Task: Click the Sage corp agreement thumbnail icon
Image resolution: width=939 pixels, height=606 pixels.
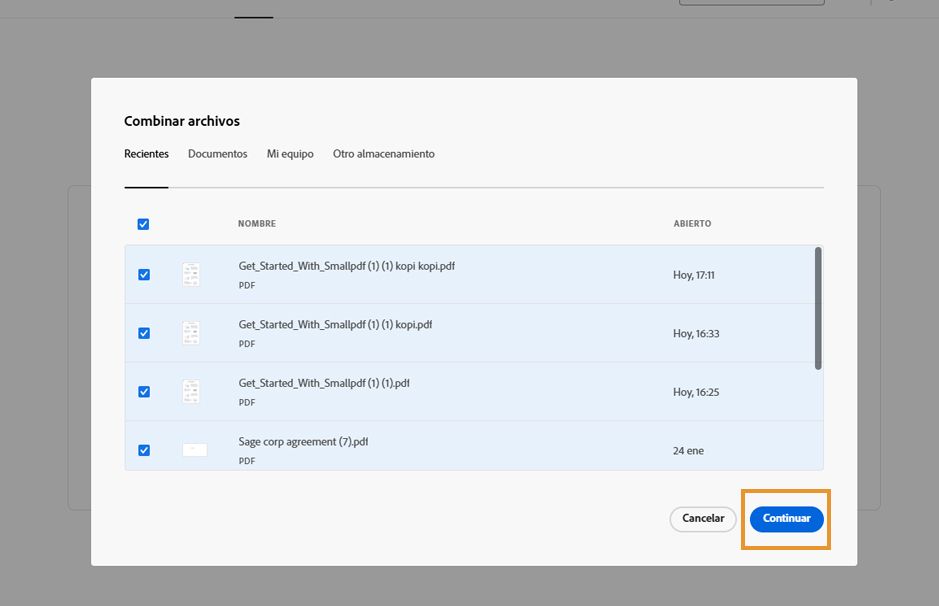Action: coord(194,450)
